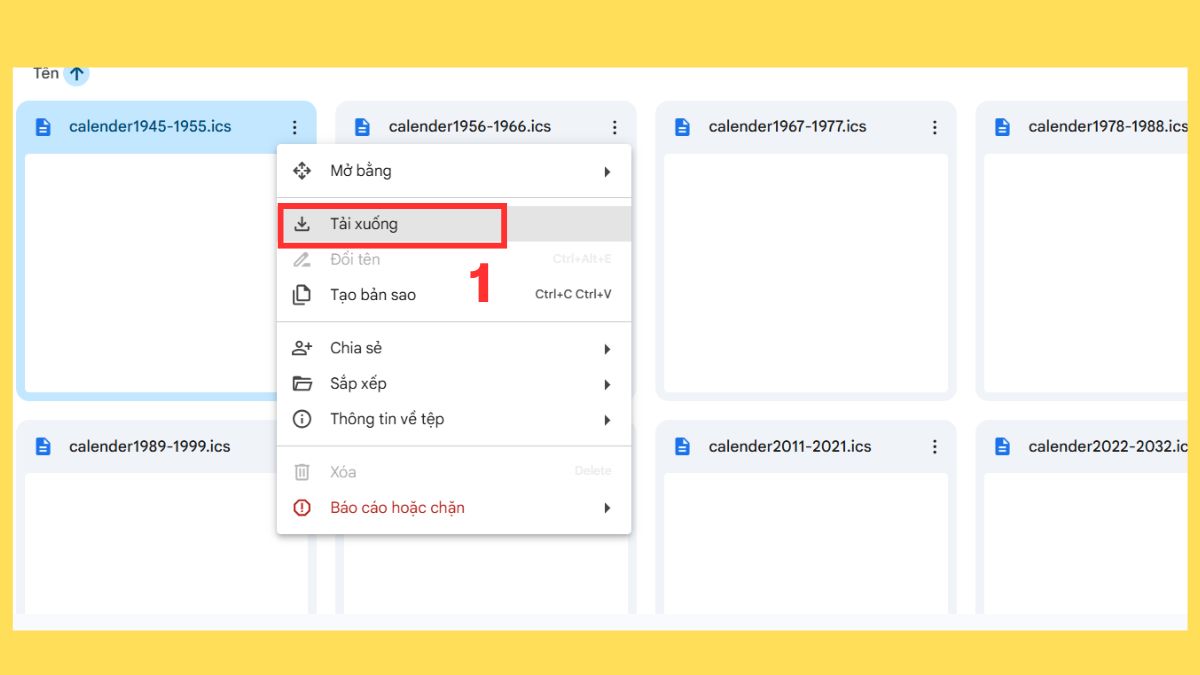Open more options for calender1945-1955.ics

point(294,127)
